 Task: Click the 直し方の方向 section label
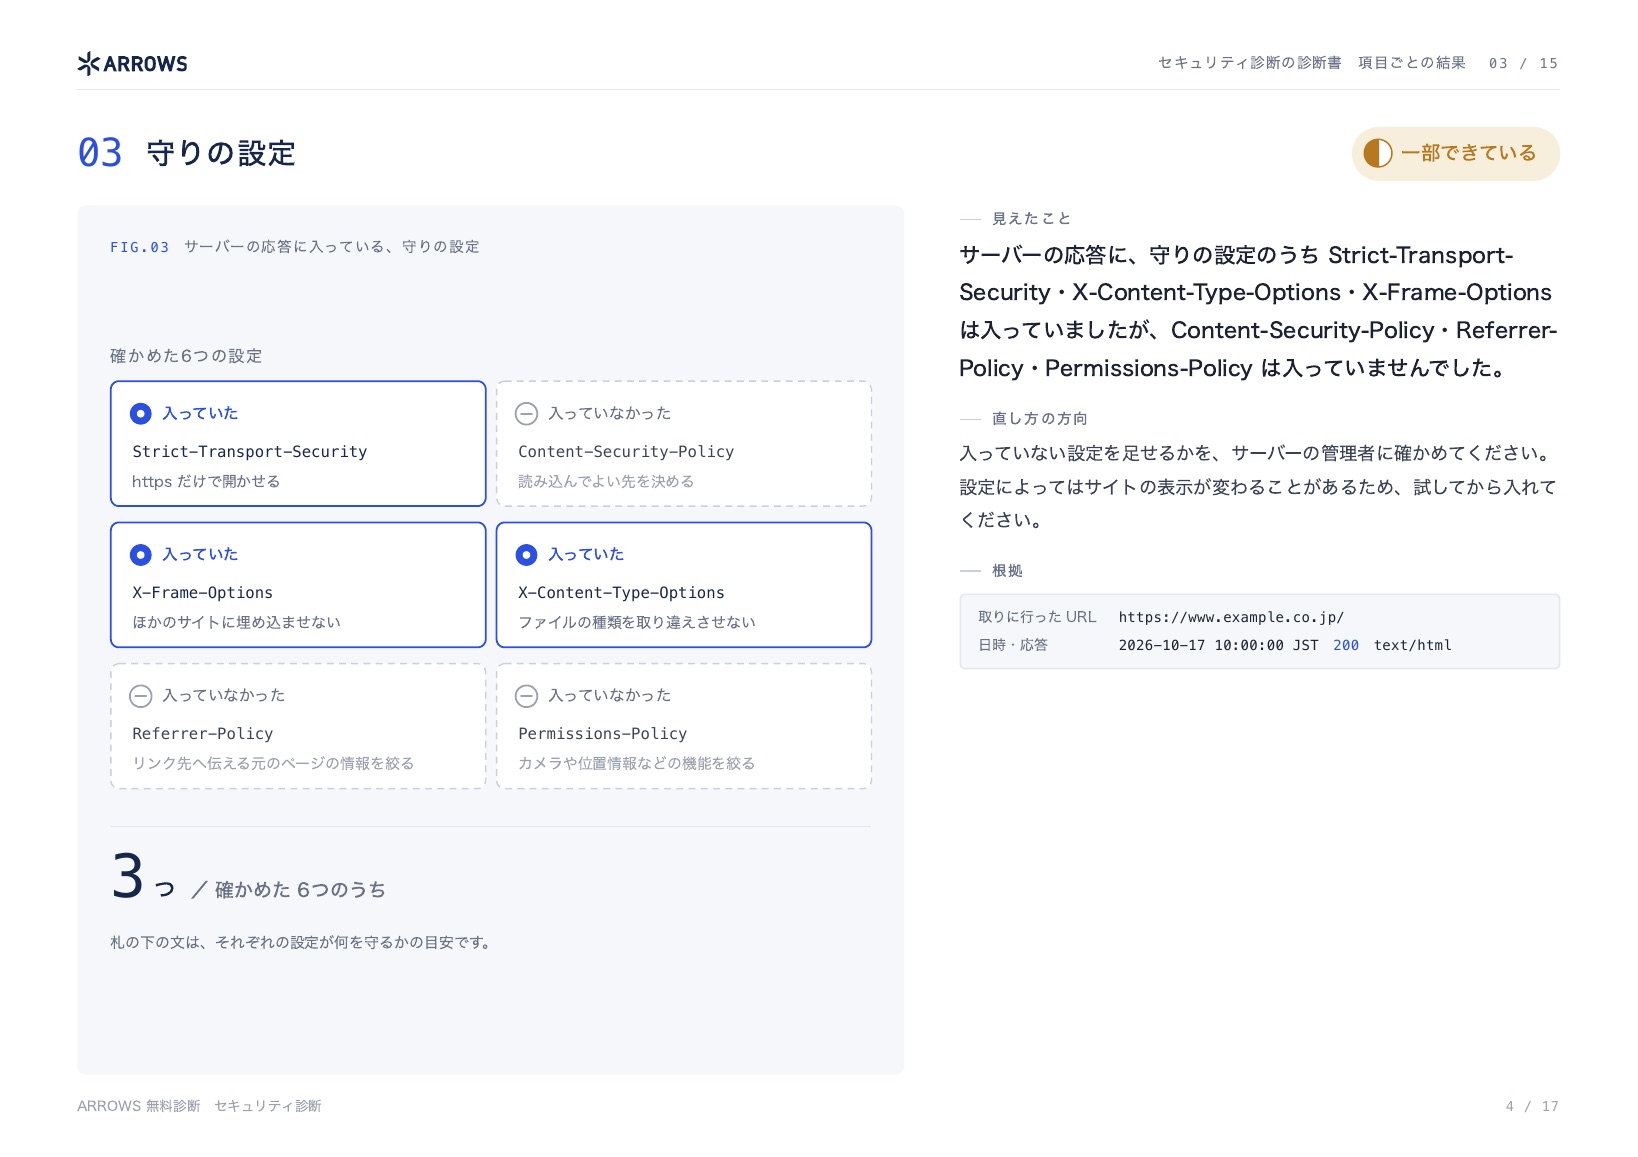1040,418
